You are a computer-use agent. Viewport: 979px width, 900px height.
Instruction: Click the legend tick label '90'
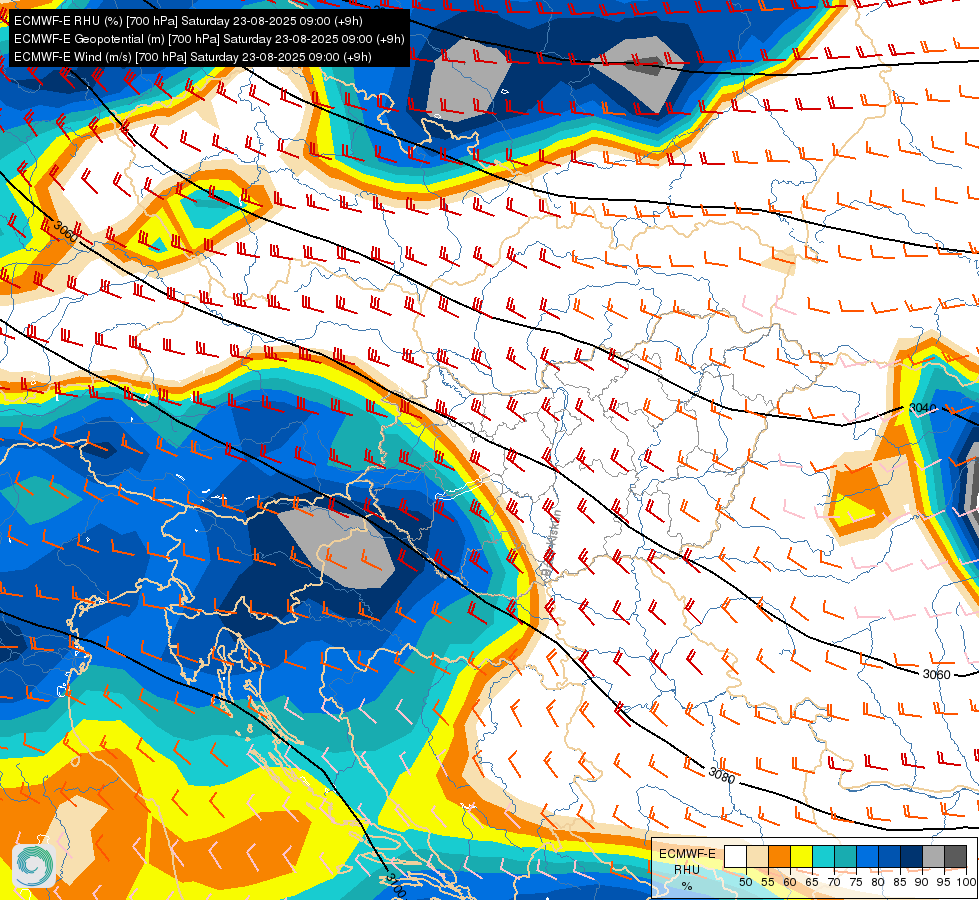(x=922, y=882)
